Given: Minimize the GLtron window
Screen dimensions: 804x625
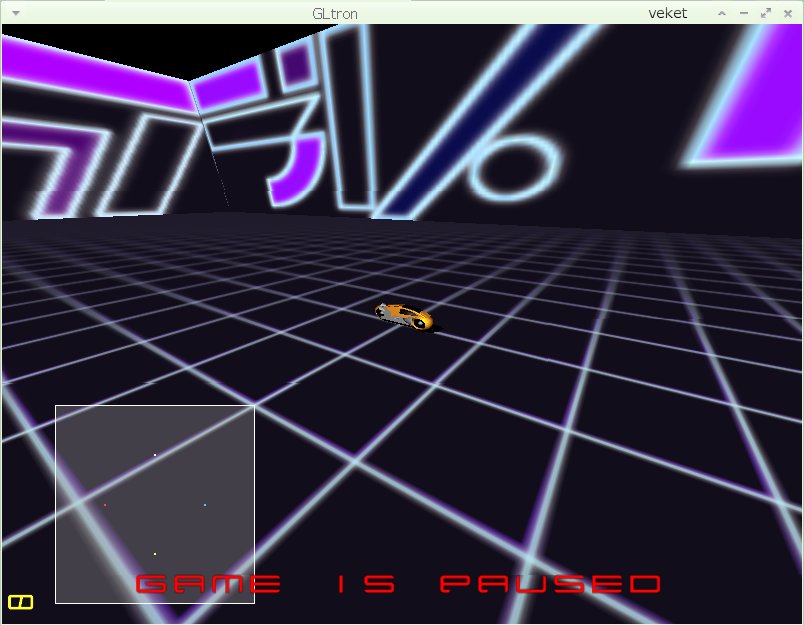Looking at the screenshot, I should [744, 13].
